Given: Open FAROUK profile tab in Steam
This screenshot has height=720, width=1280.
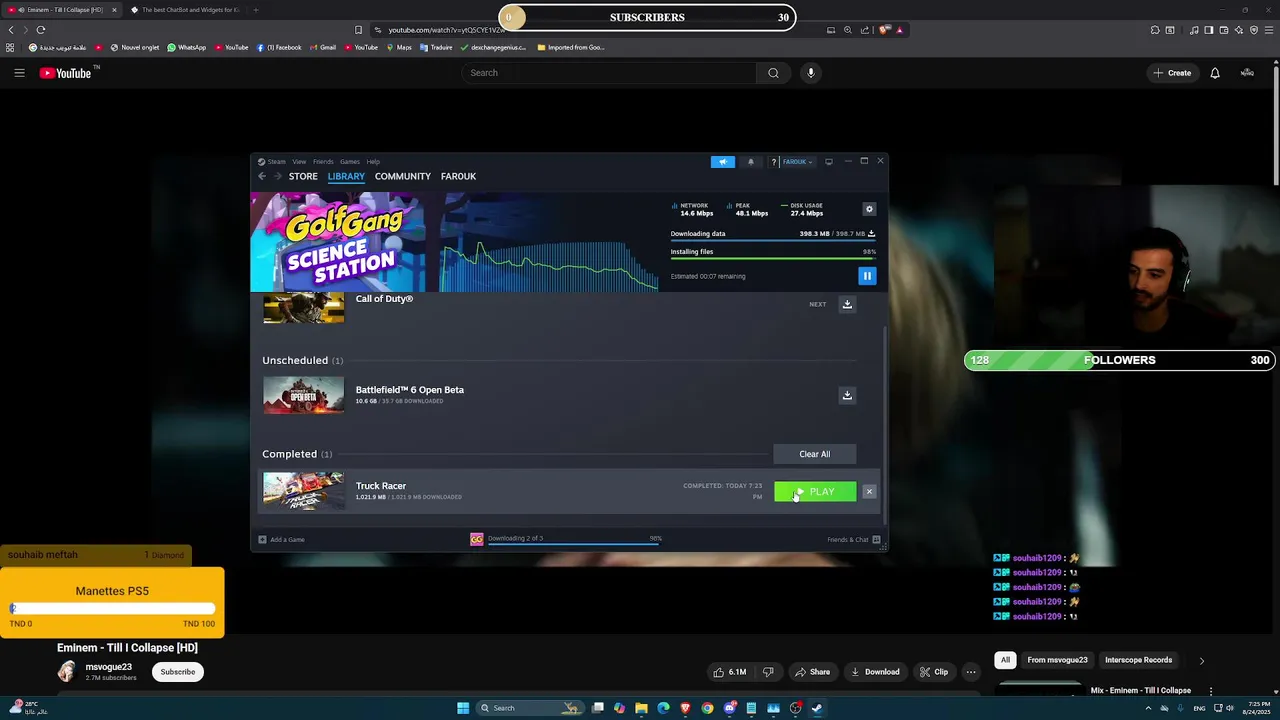Looking at the screenshot, I should pyautogui.click(x=458, y=176).
